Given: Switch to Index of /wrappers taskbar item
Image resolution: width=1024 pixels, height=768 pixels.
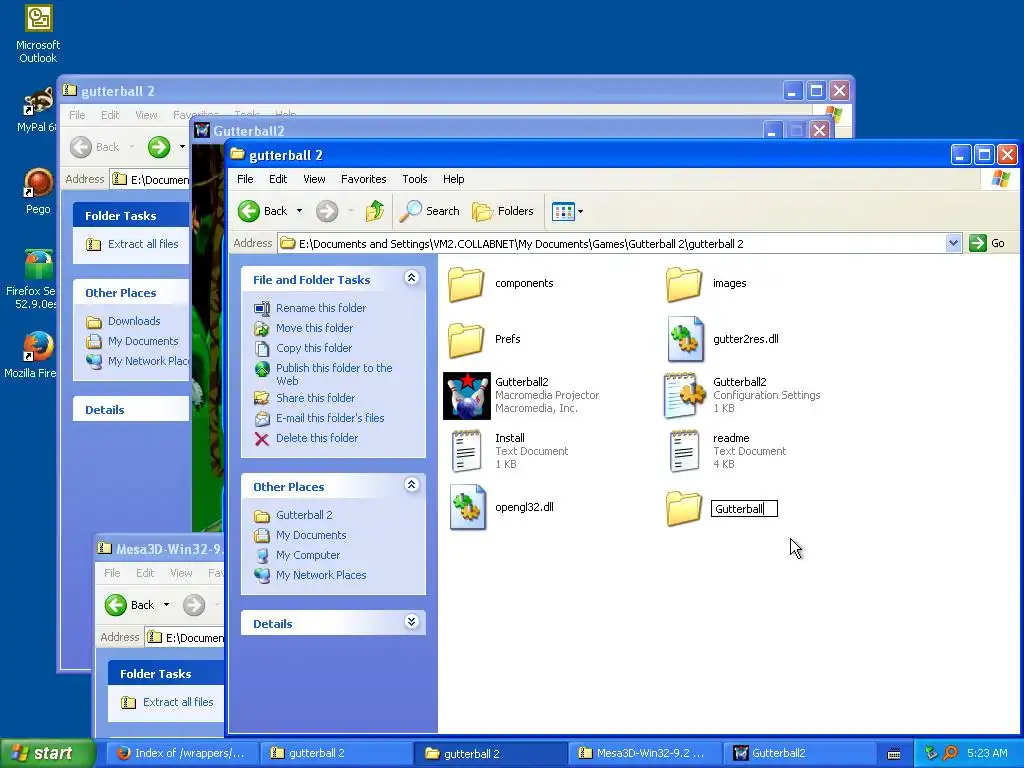Looking at the screenshot, I should tap(181, 753).
